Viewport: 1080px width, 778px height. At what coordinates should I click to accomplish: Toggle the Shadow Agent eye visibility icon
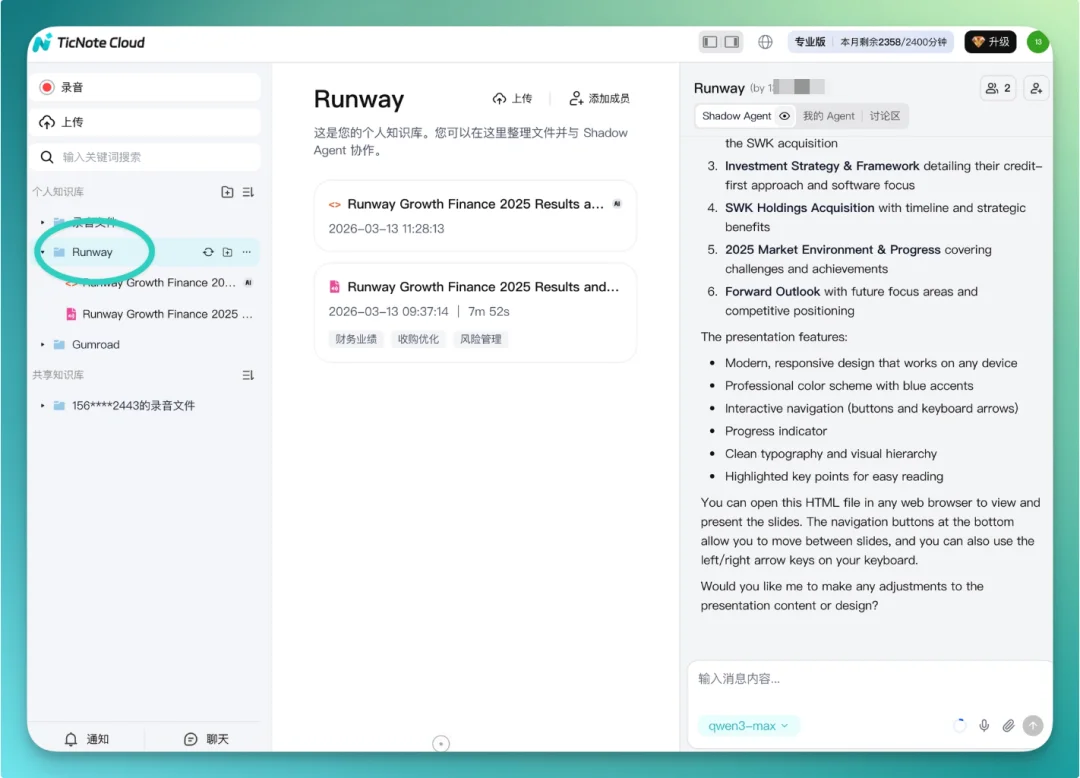coord(785,116)
